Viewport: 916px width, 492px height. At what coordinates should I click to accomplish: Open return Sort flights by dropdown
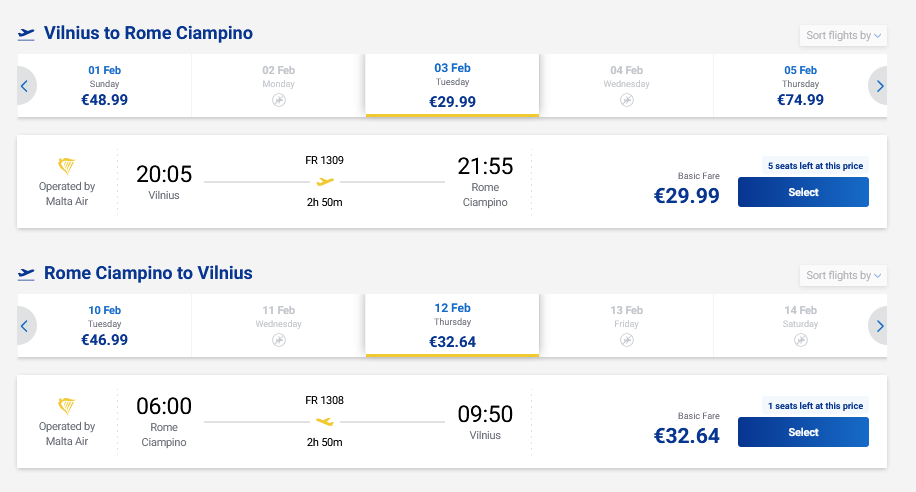(844, 275)
